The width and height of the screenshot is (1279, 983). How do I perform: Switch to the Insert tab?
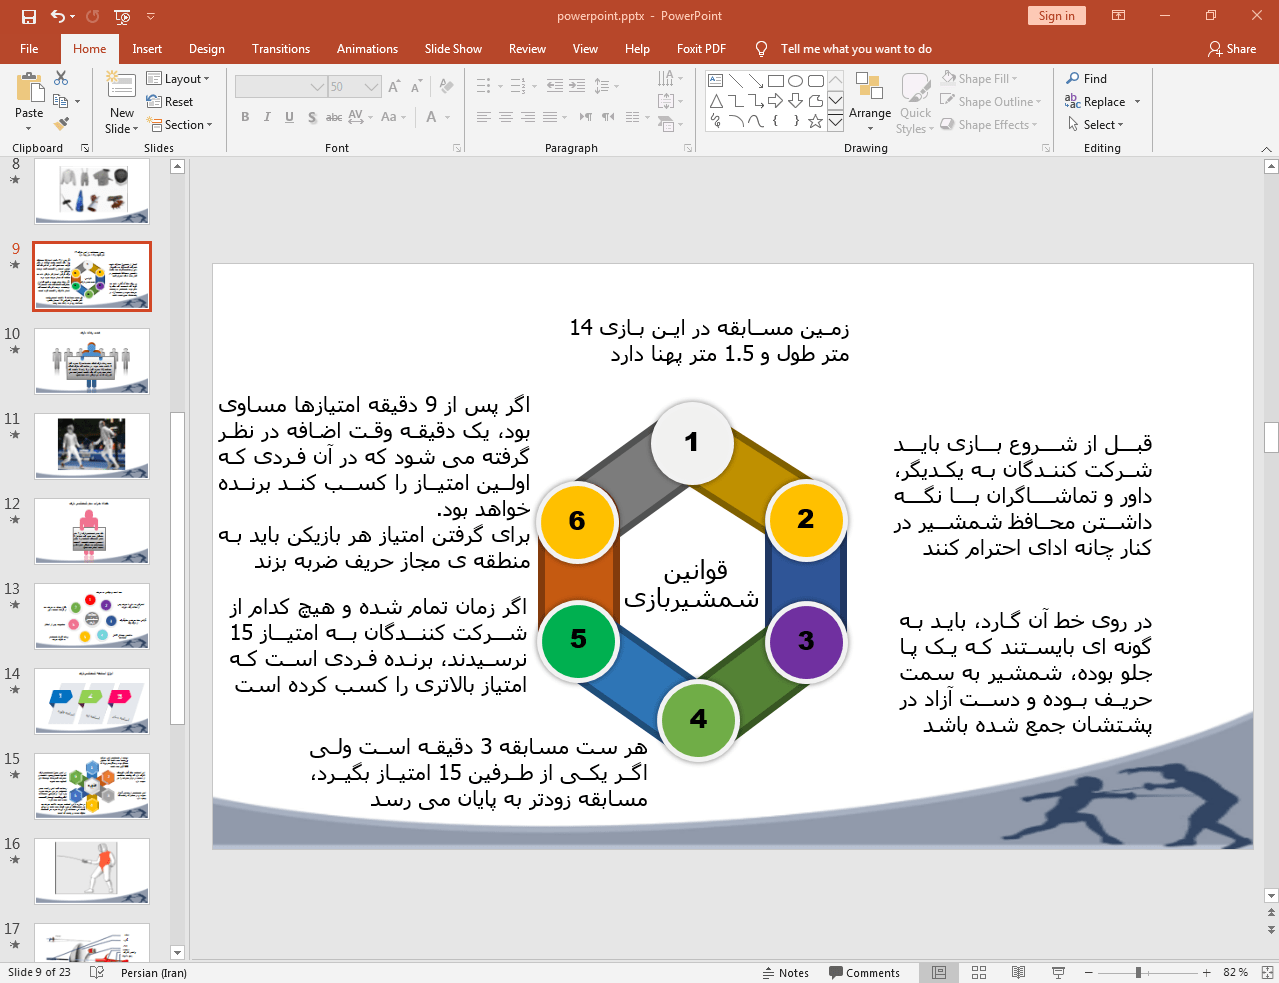pos(147,48)
